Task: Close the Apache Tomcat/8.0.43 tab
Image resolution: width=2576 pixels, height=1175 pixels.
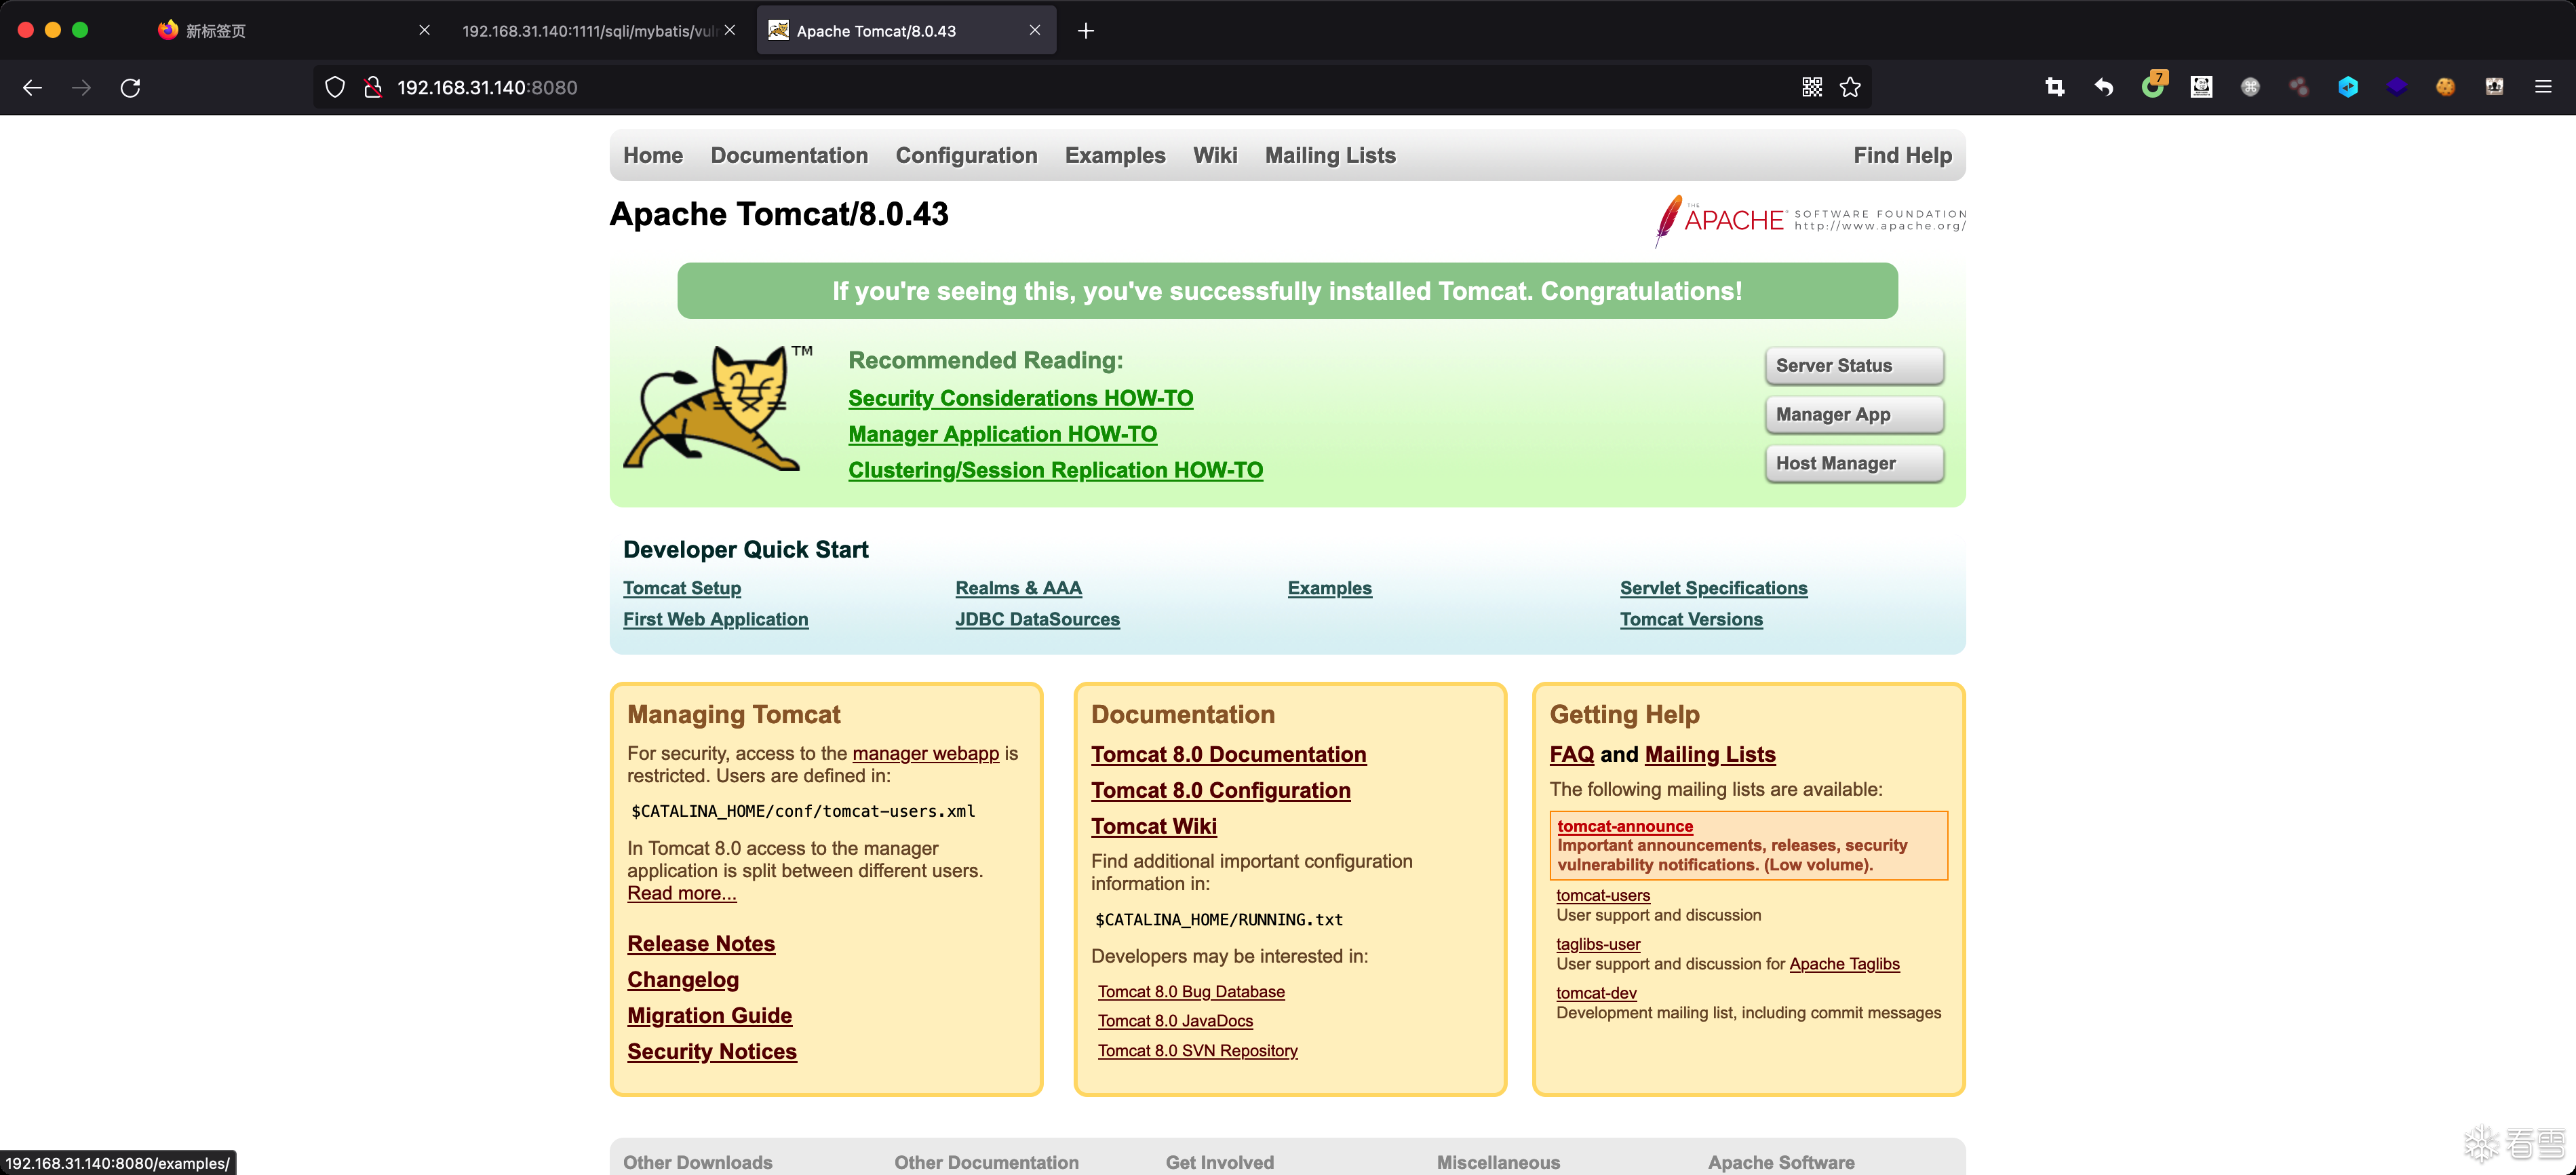Action: (1035, 31)
